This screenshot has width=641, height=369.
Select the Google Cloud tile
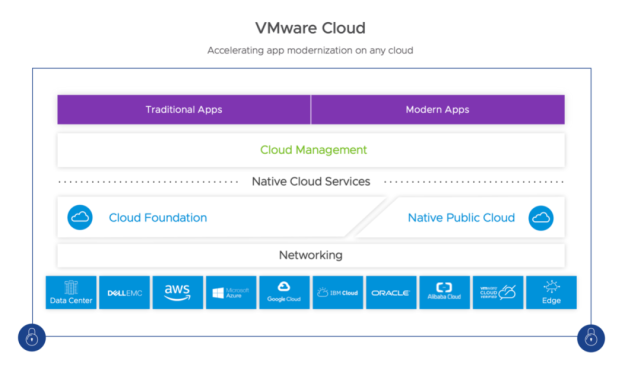(285, 292)
